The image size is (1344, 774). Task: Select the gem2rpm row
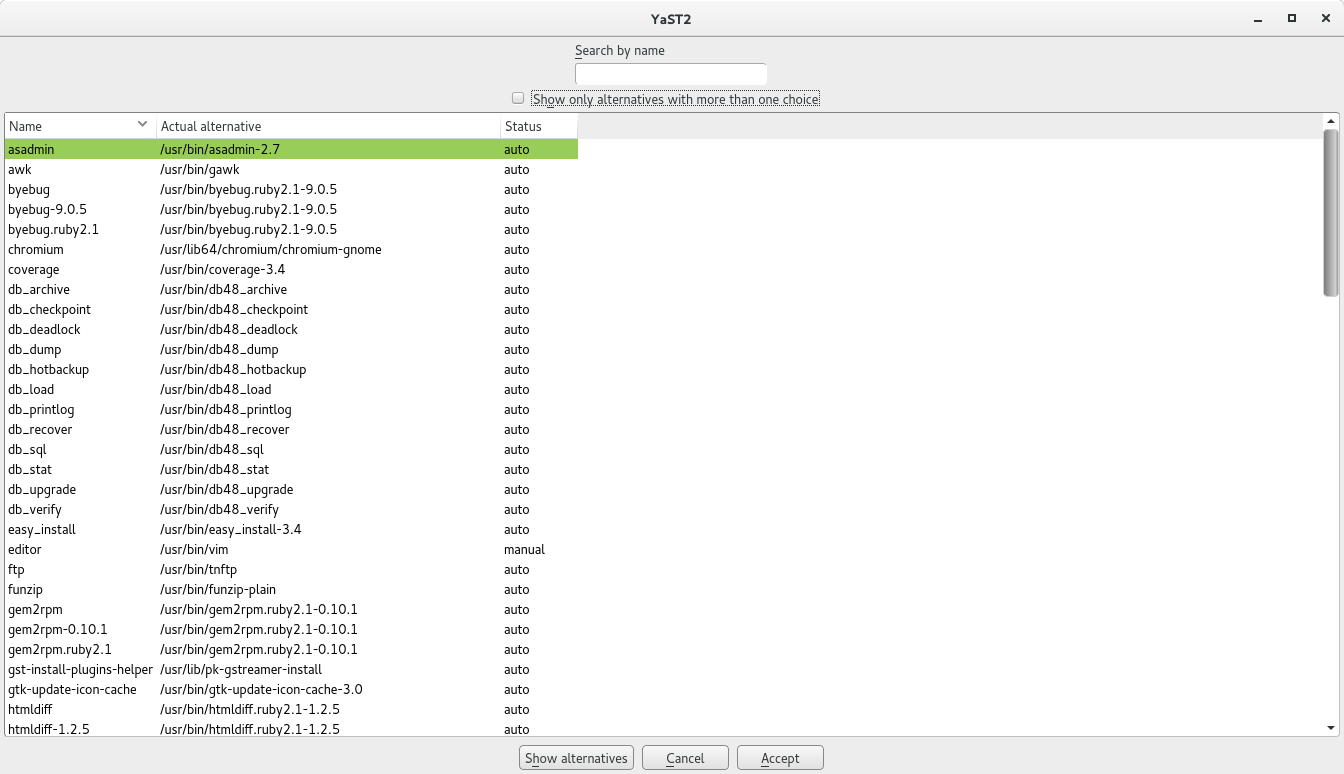coord(291,609)
